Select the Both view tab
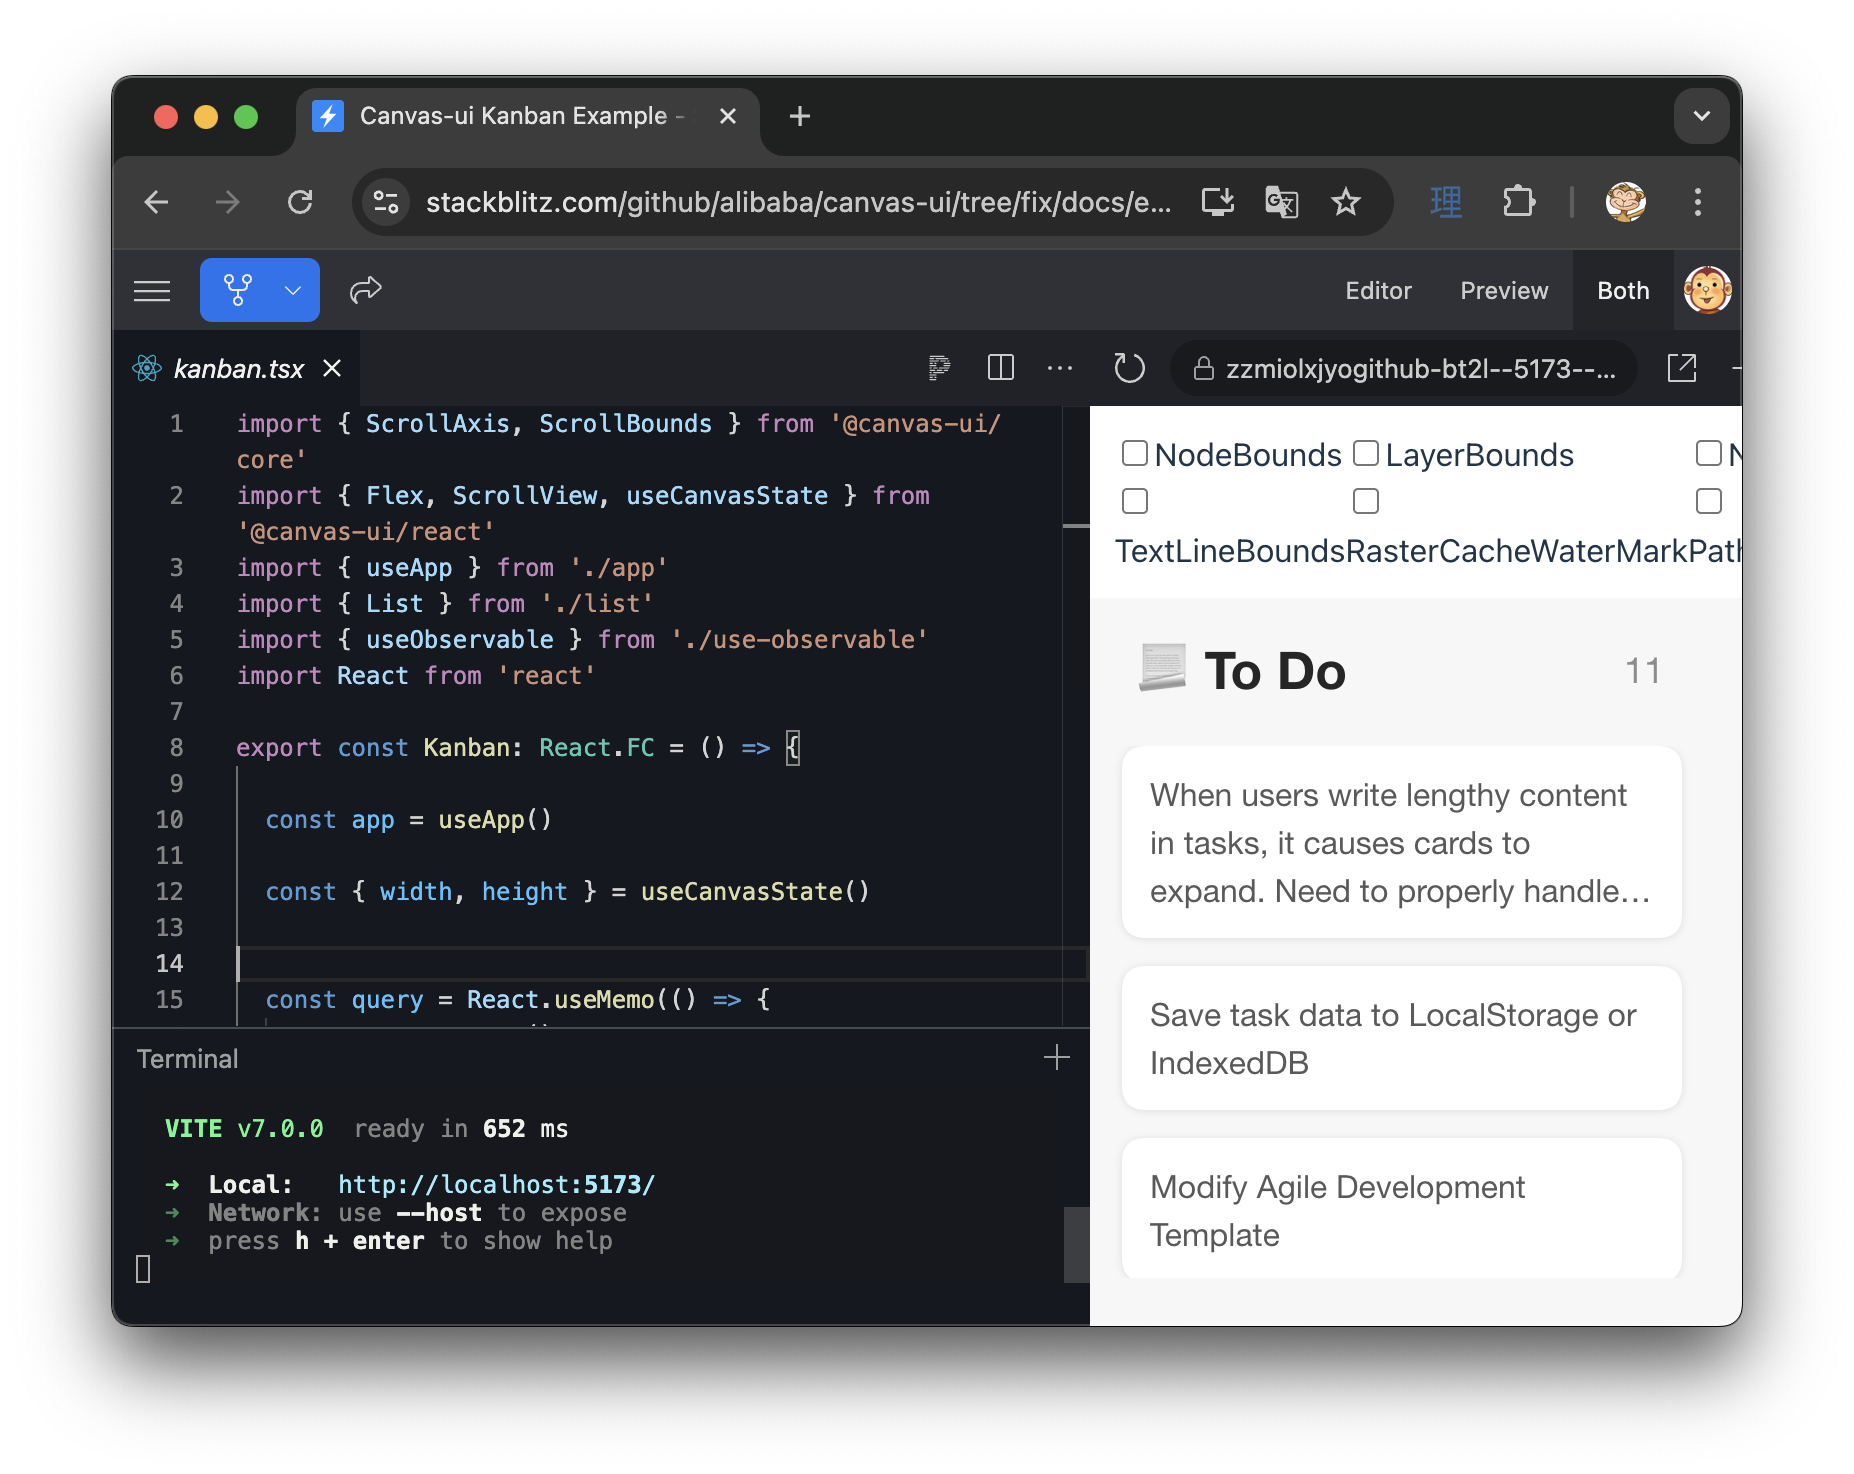 1623,291
